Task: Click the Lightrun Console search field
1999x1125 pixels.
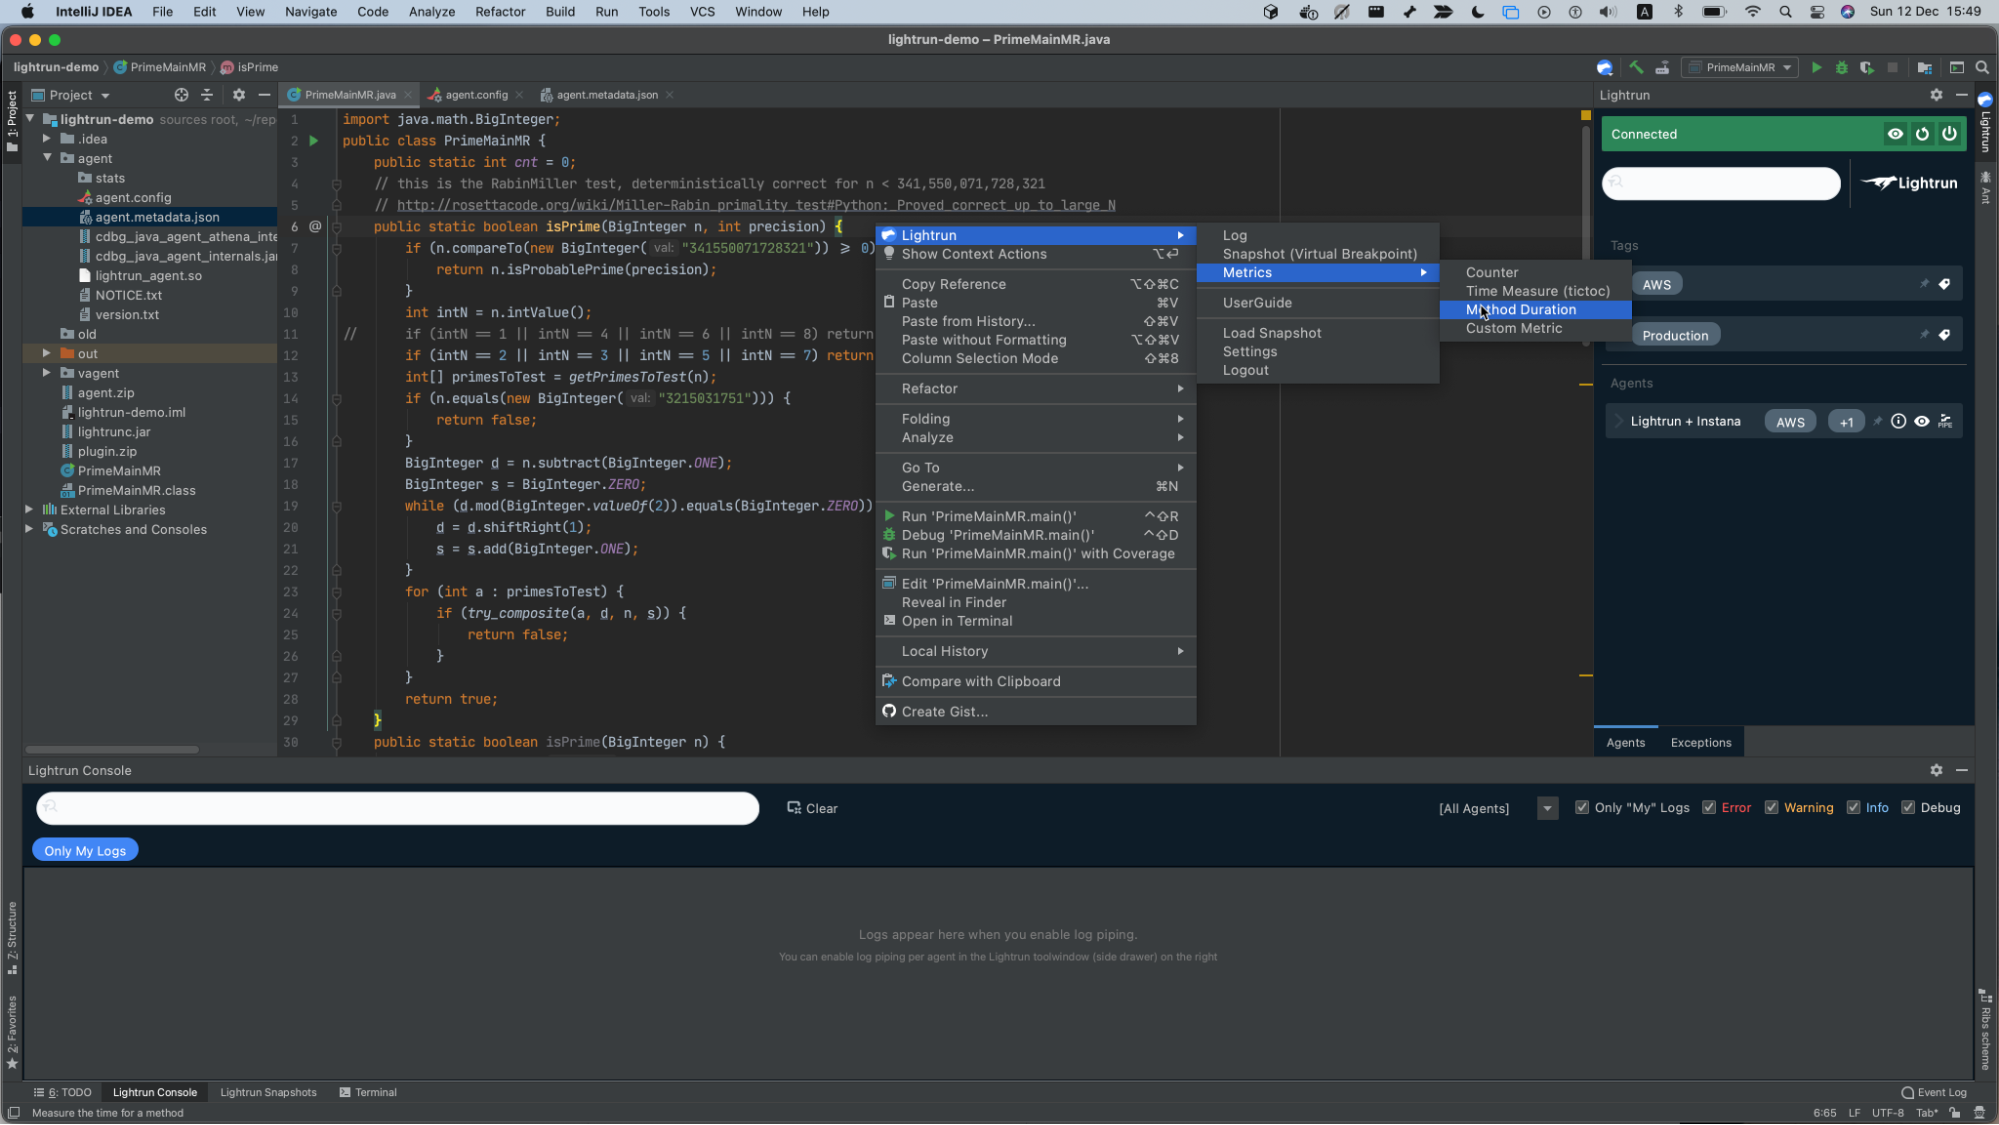Action: tap(398, 808)
